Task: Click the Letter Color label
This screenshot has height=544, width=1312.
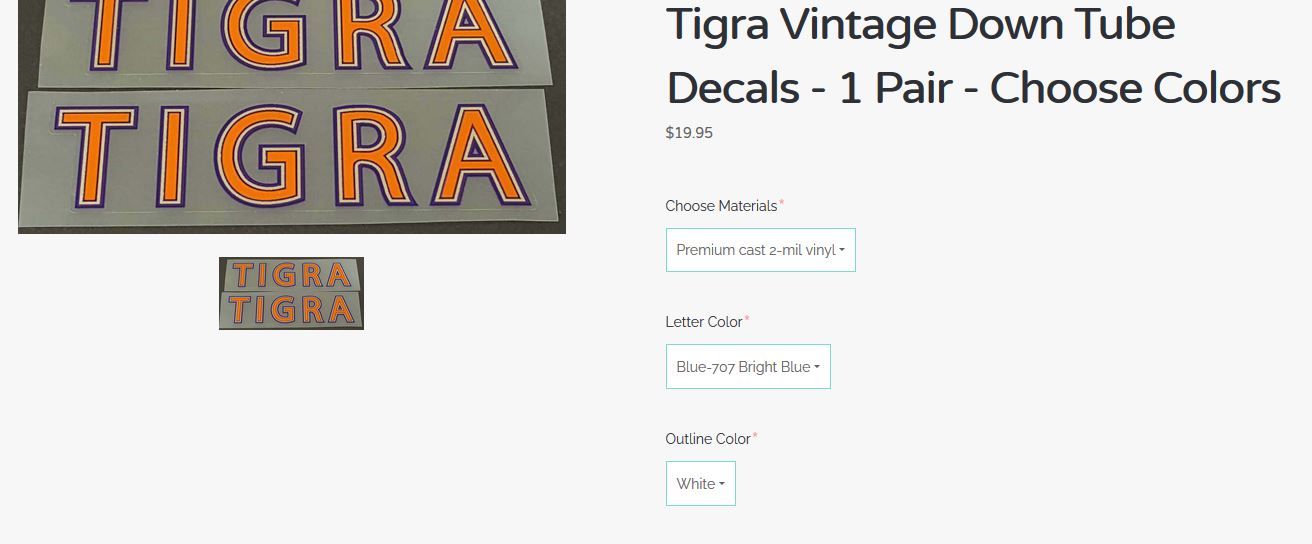Action: coord(704,322)
